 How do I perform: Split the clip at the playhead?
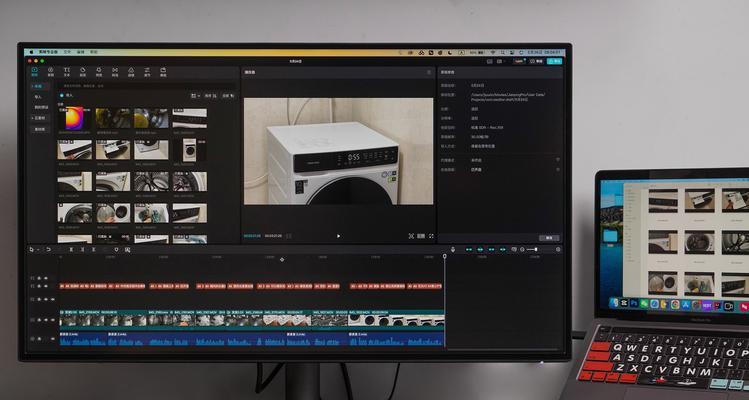tap(71, 249)
